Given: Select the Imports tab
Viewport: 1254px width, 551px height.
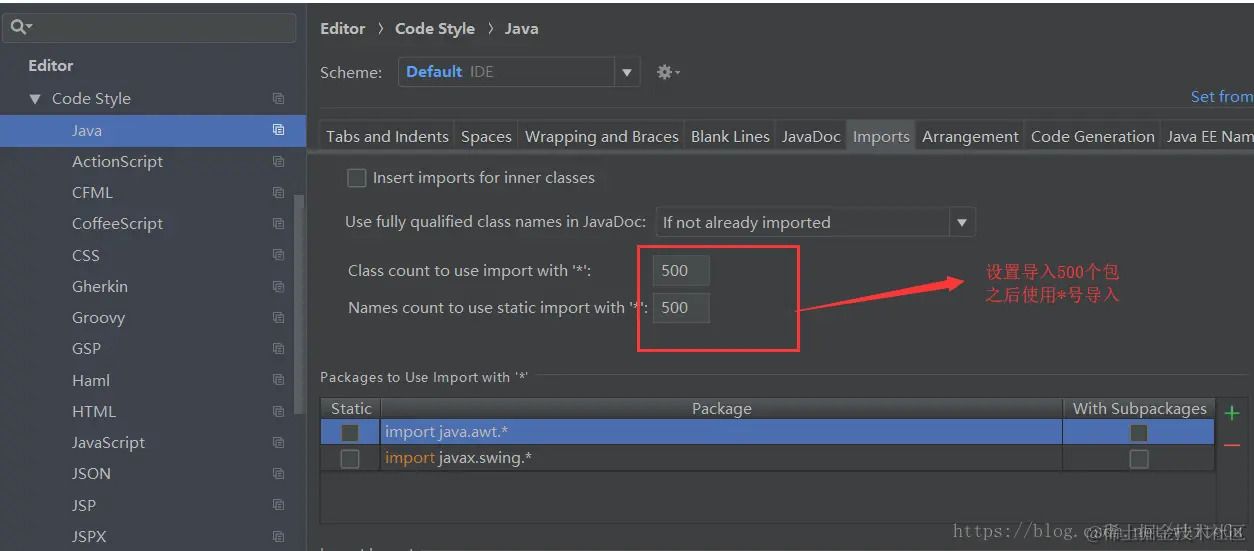Looking at the screenshot, I should pyautogui.click(x=881, y=137).
